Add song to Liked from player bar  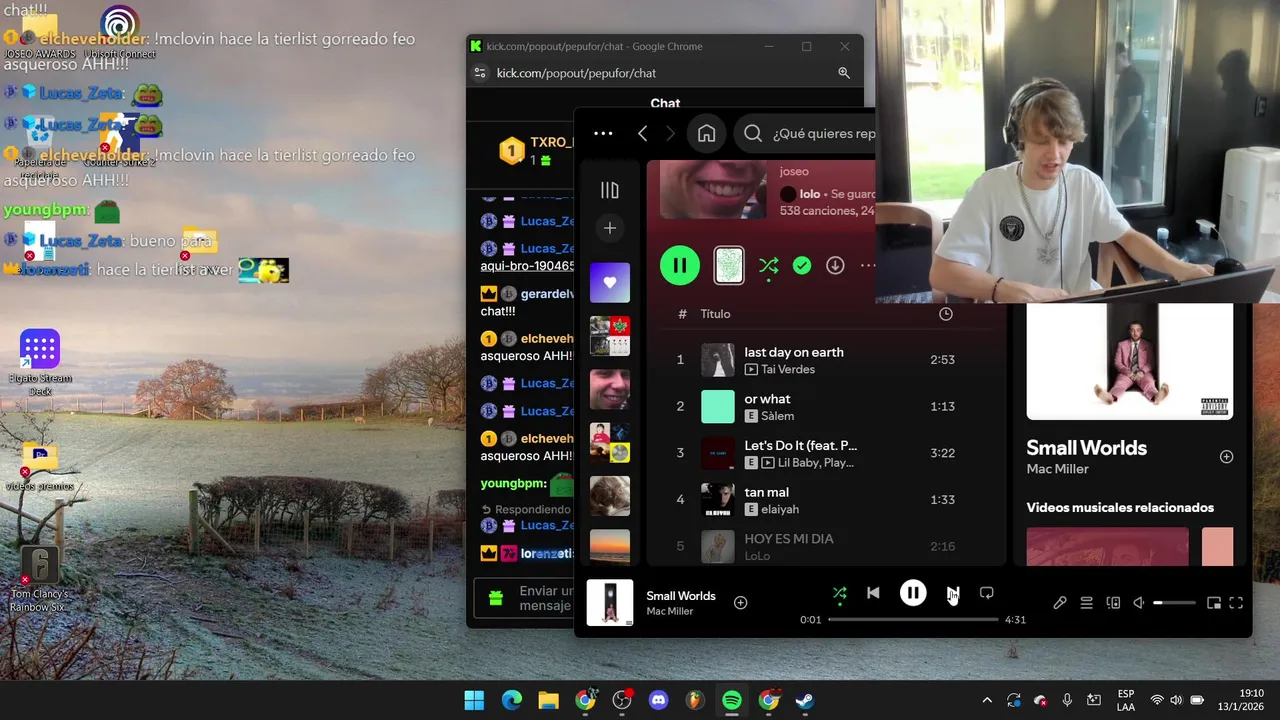point(740,603)
